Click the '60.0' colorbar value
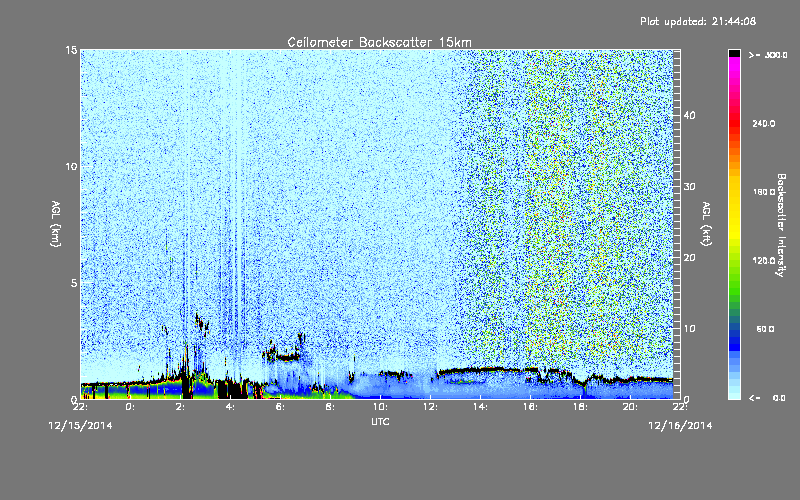800x500 pixels. 765,329
